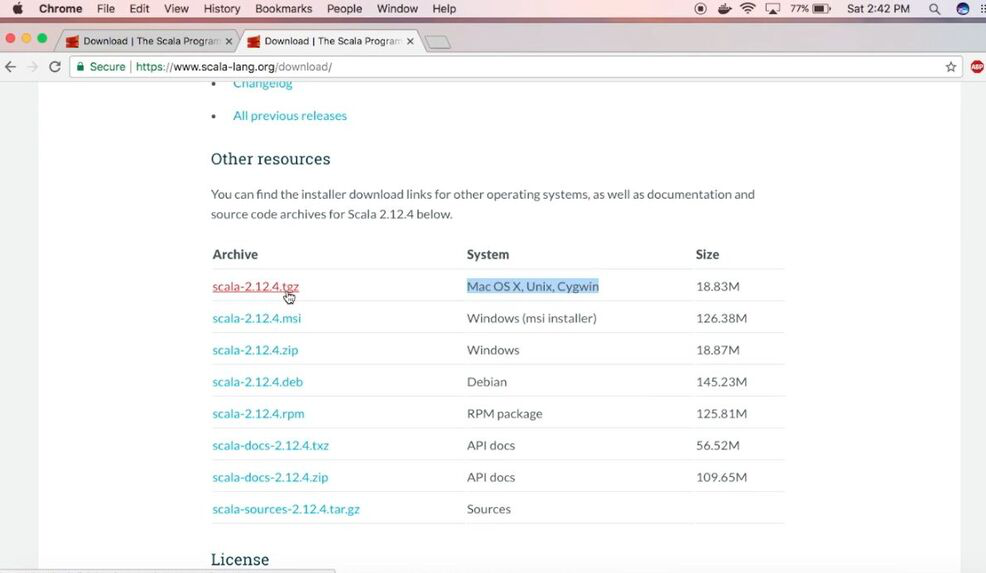
Task: Switch to the first Download Scala tab
Action: 150,41
